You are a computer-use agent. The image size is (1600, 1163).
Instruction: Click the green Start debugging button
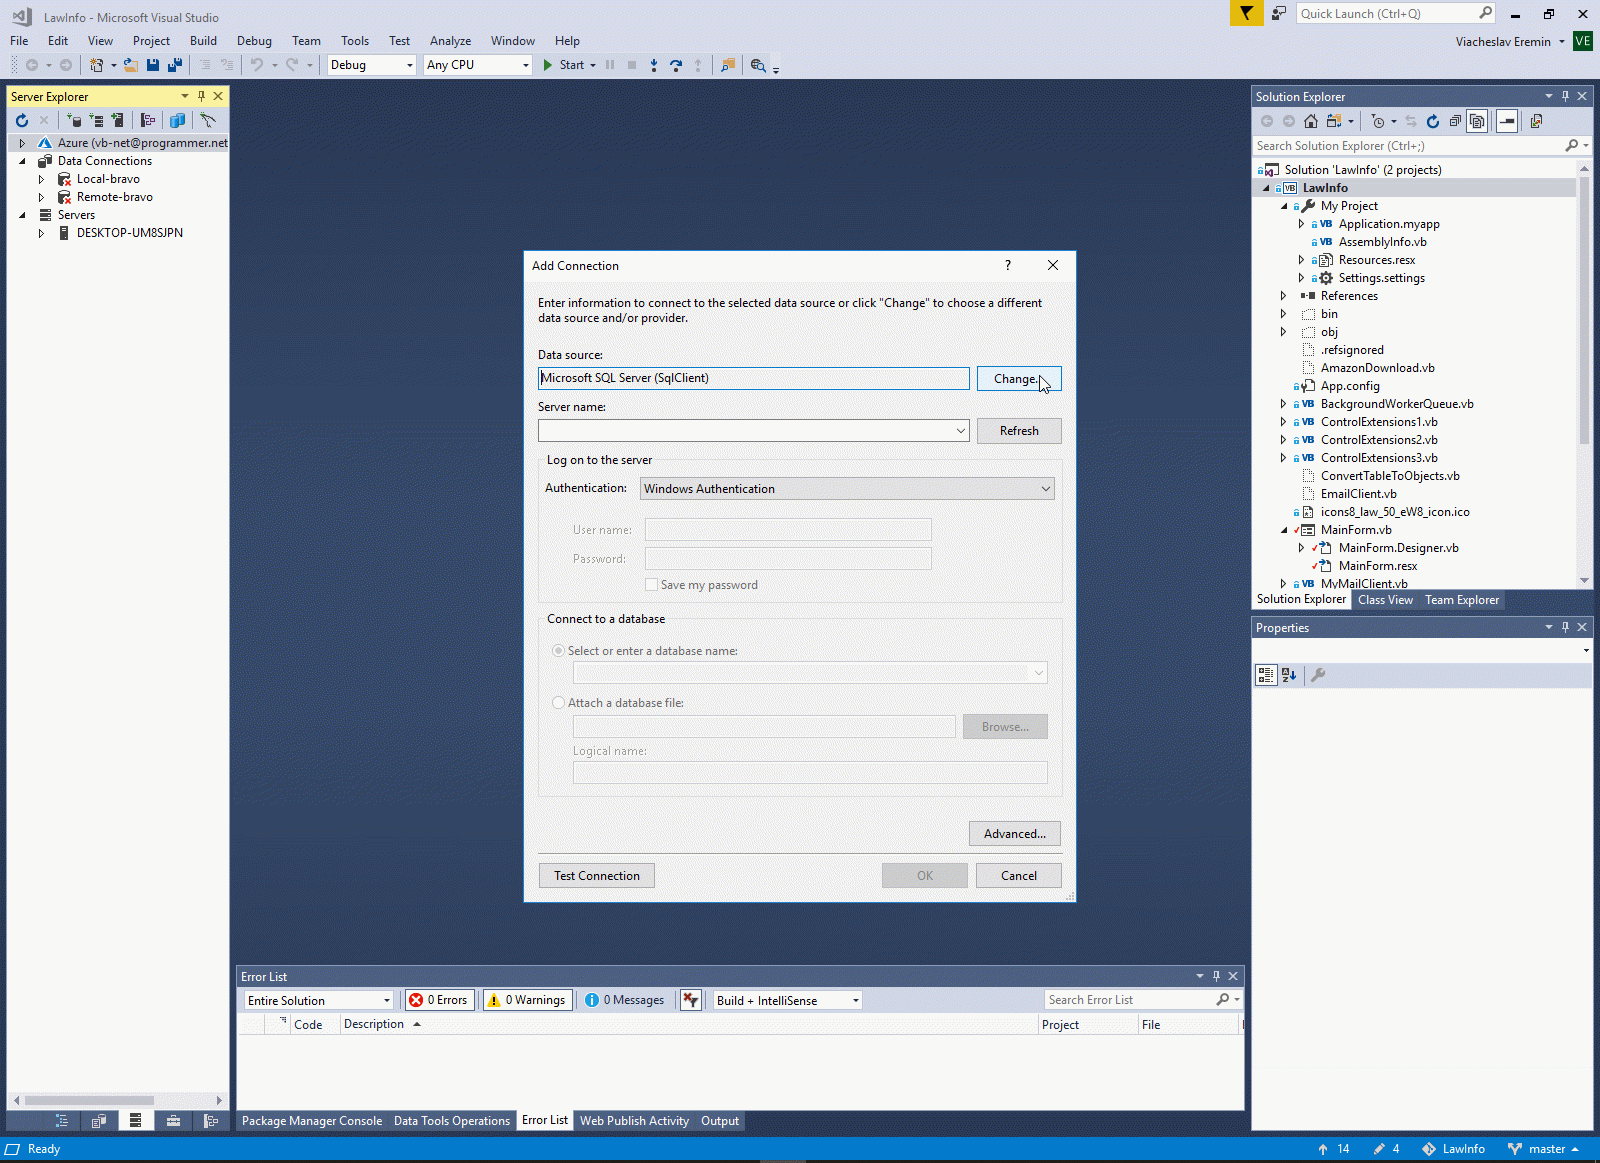tap(564, 65)
